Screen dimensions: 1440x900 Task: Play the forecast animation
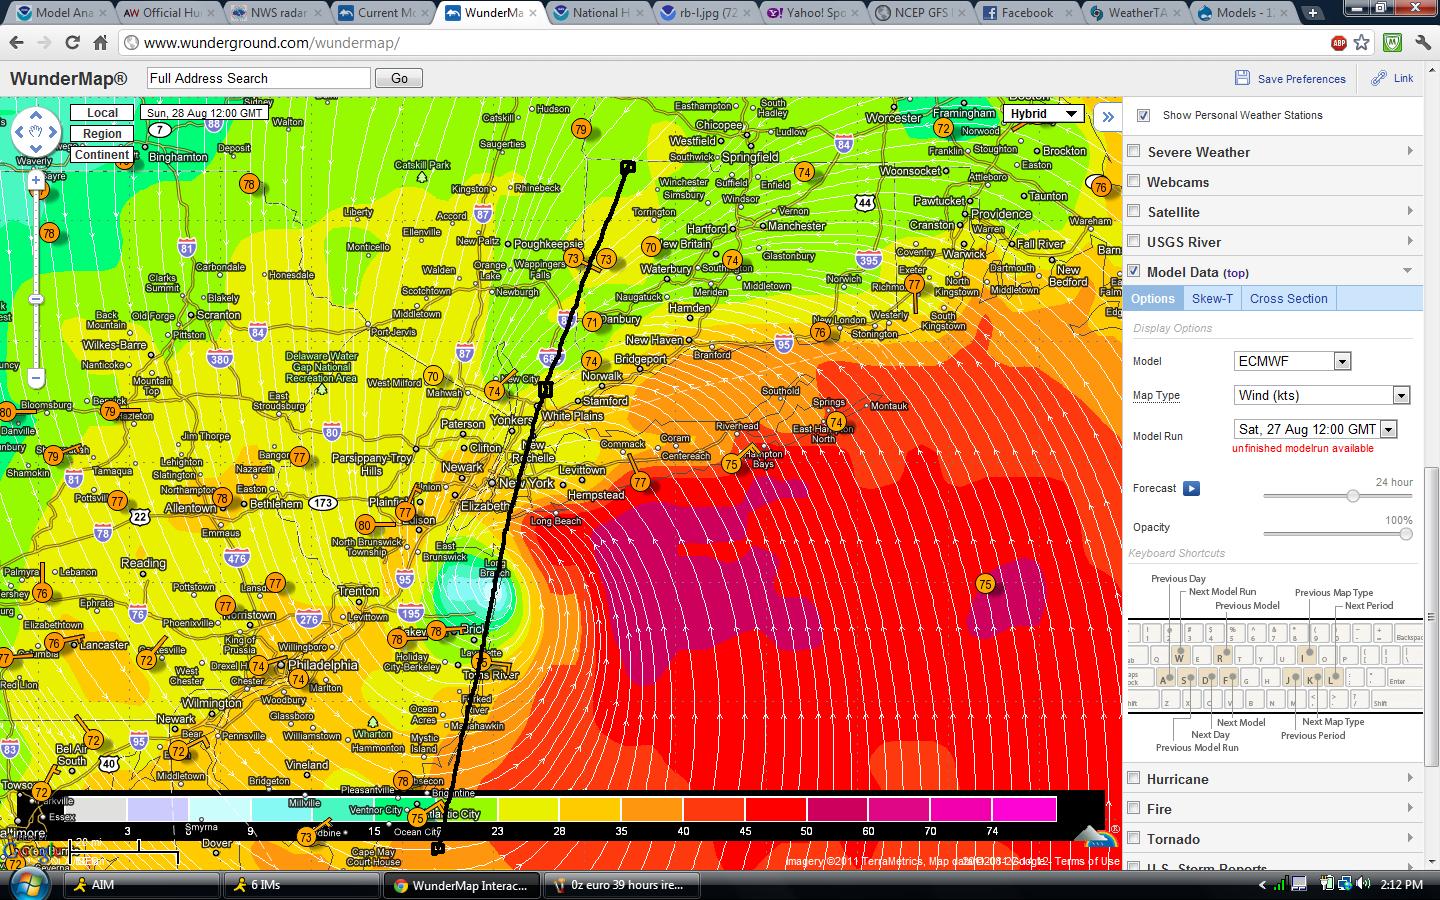pyautogui.click(x=1191, y=488)
